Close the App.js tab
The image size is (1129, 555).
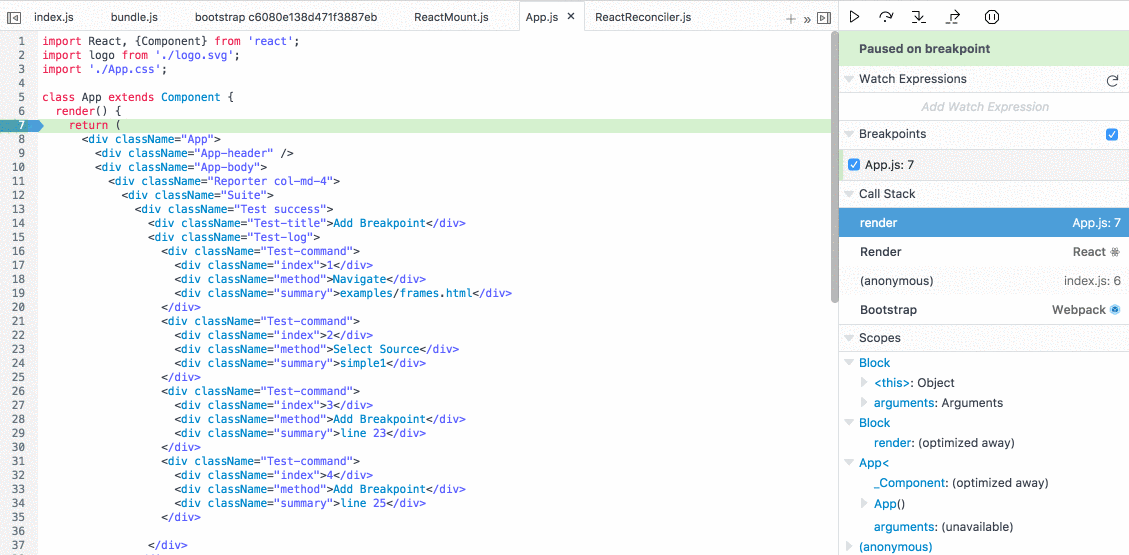571,17
